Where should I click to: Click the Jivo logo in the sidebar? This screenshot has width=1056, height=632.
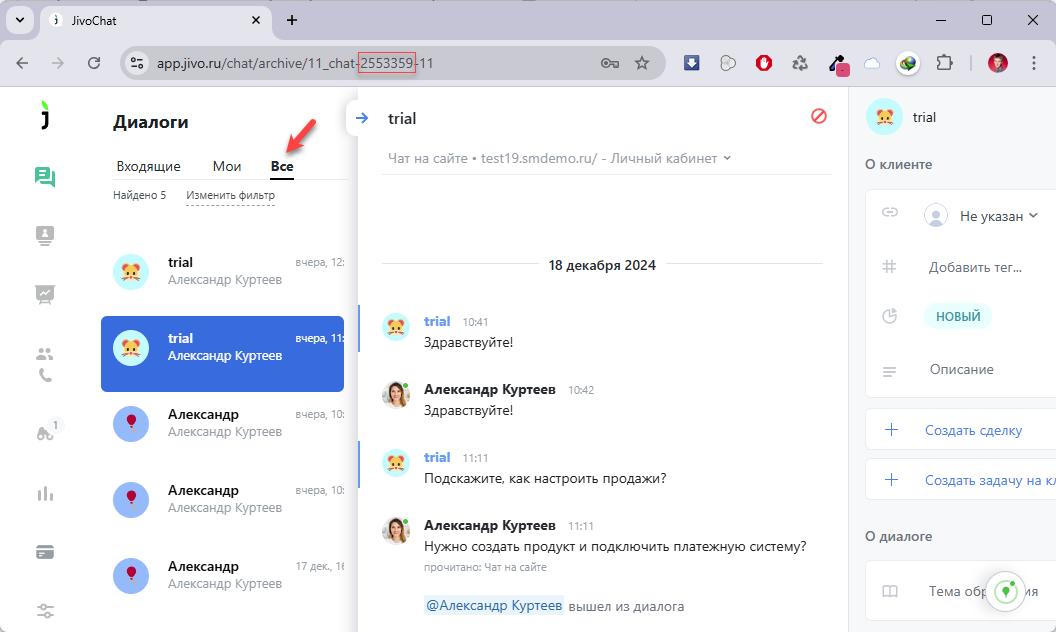(44, 115)
